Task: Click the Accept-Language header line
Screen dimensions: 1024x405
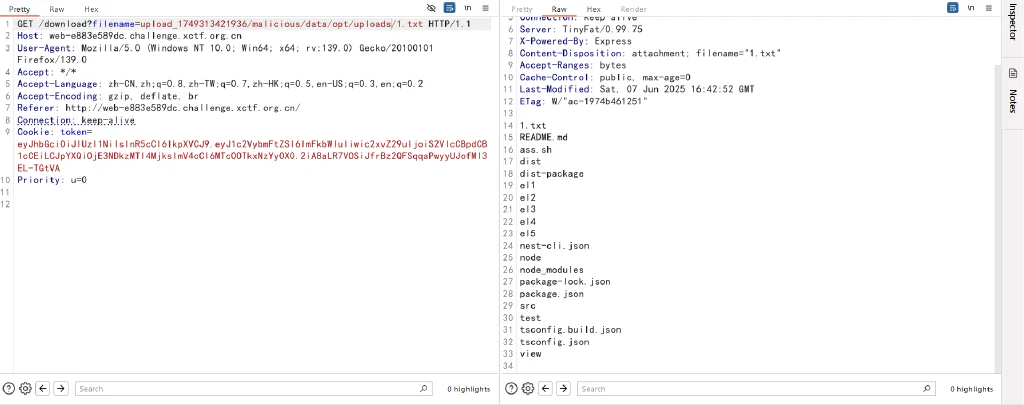Action: [220, 84]
